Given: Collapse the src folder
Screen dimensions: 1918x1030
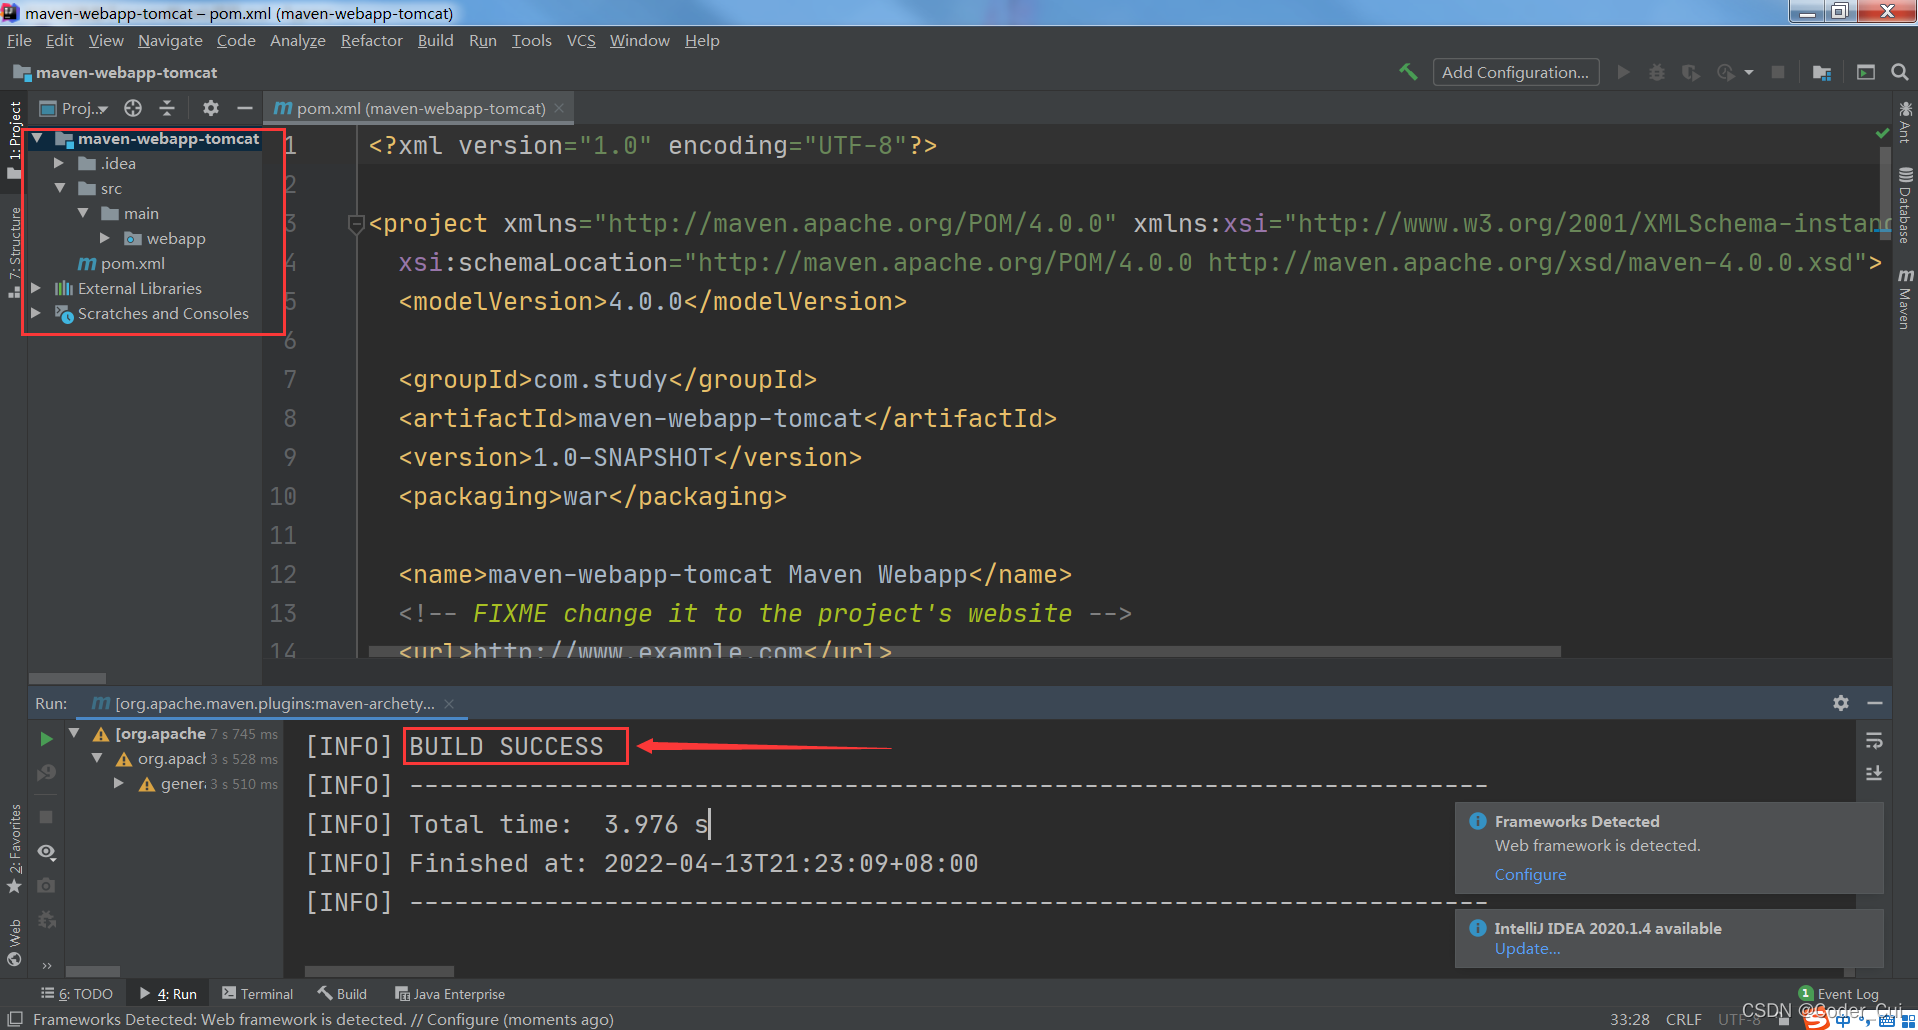Looking at the screenshot, I should click(x=59, y=188).
